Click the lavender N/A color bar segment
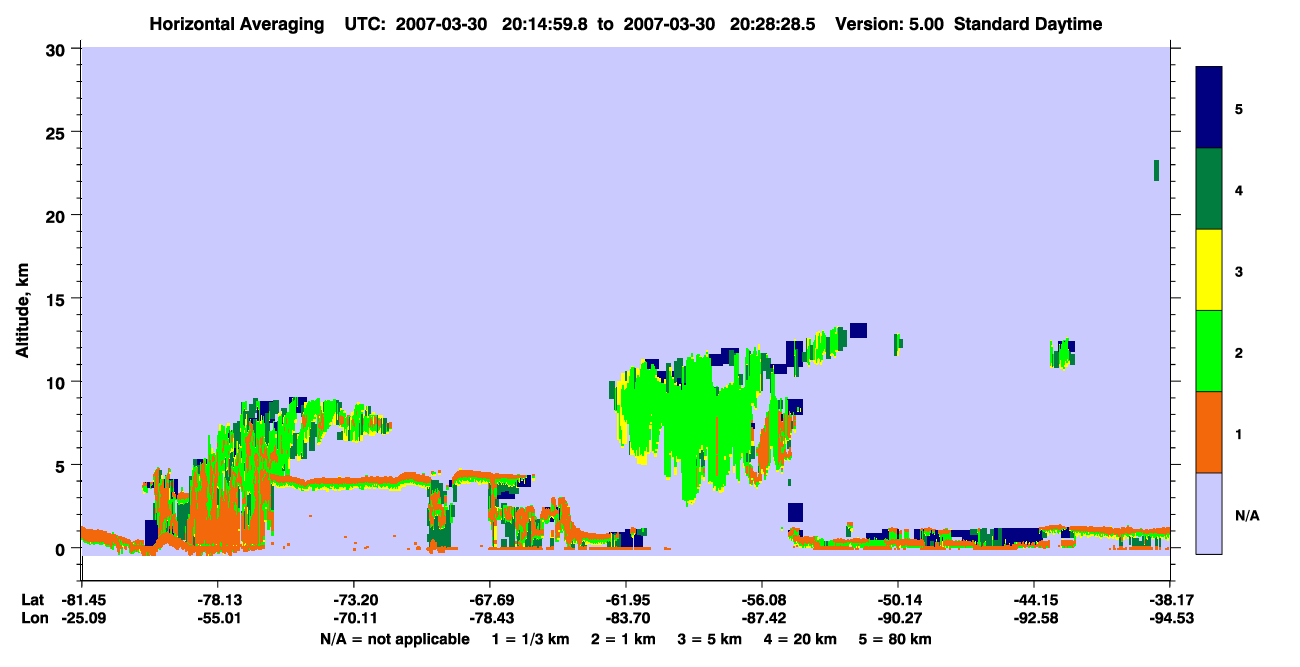 1209,513
